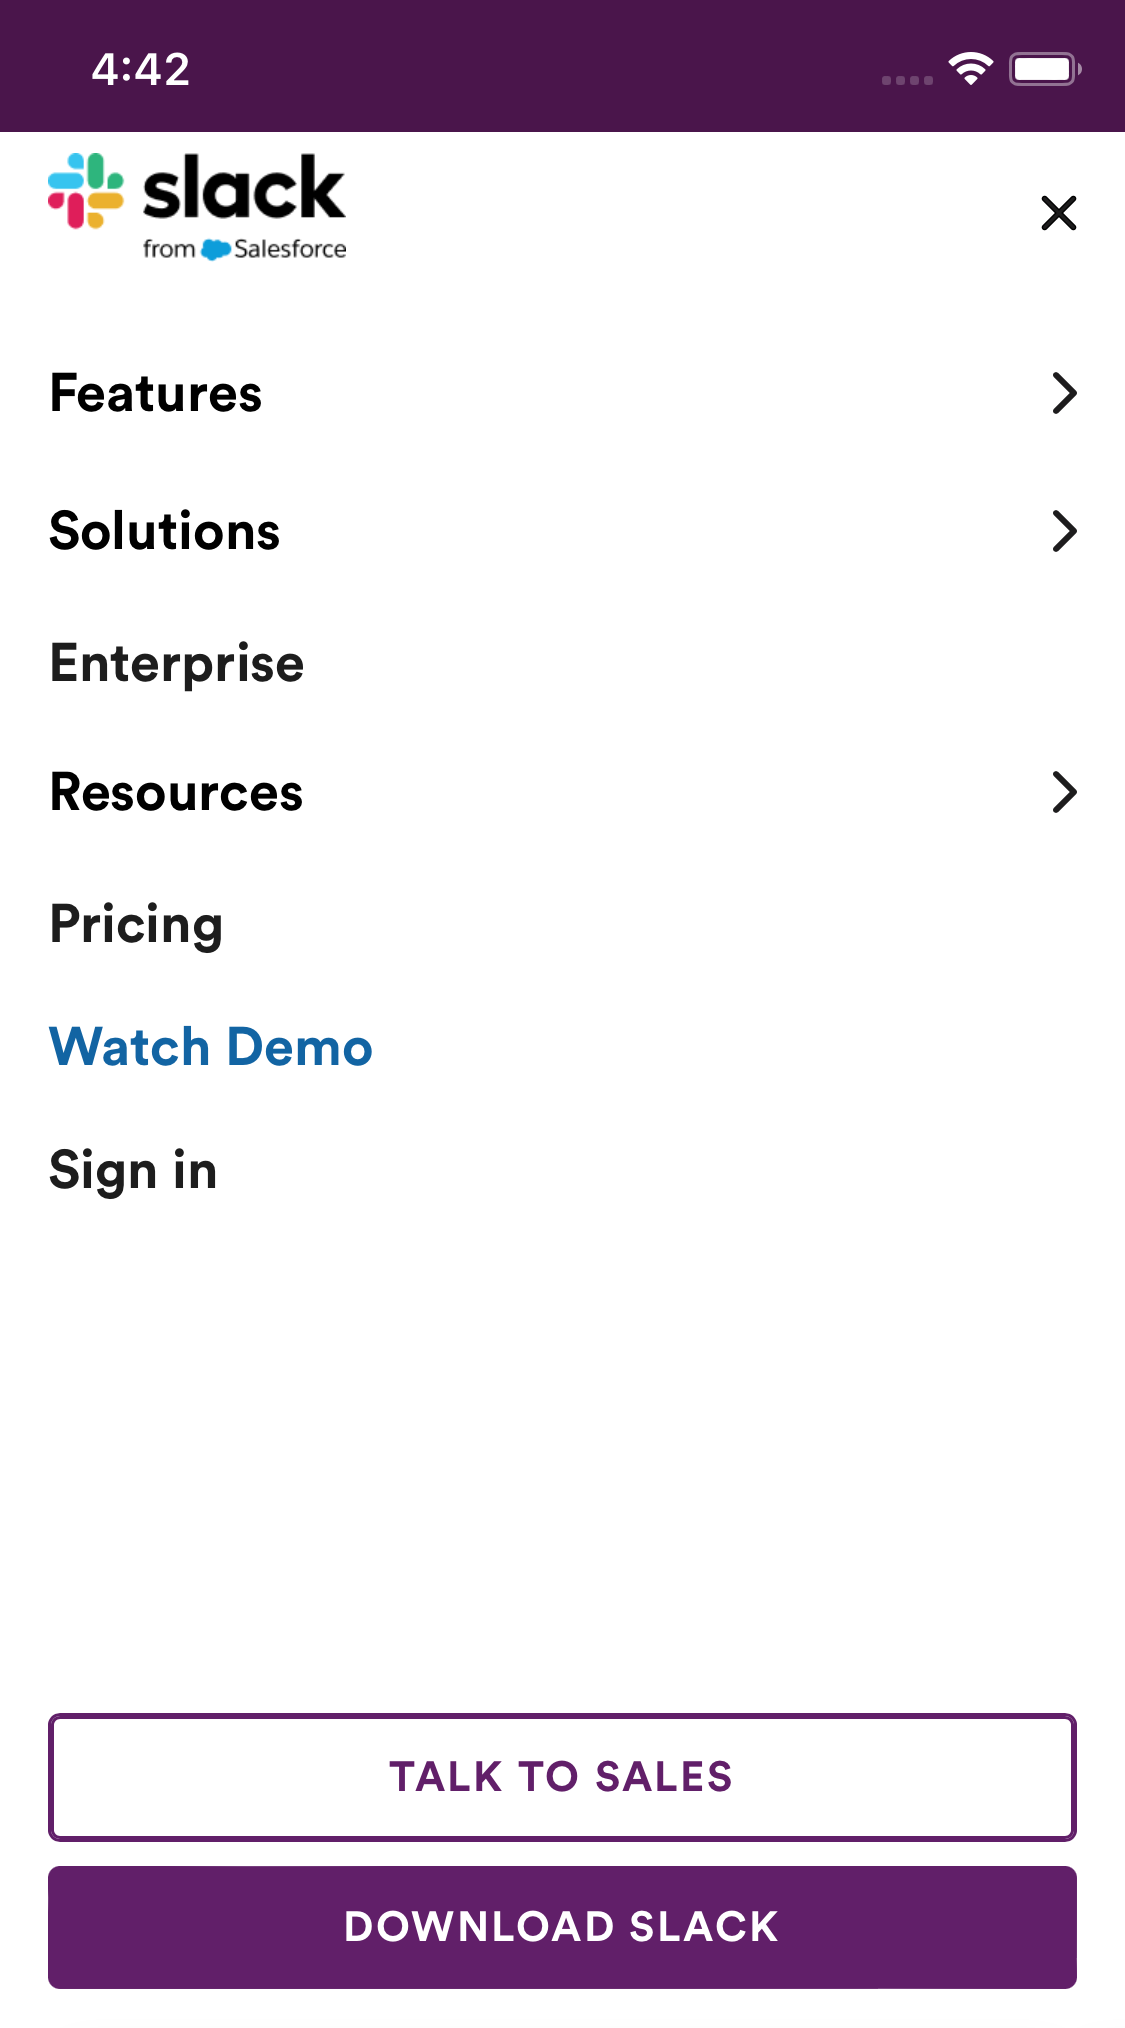Open the Resources menu item
Viewport: 1125px width, 2028px height.
pyautogui.click(x=176, y=792)
